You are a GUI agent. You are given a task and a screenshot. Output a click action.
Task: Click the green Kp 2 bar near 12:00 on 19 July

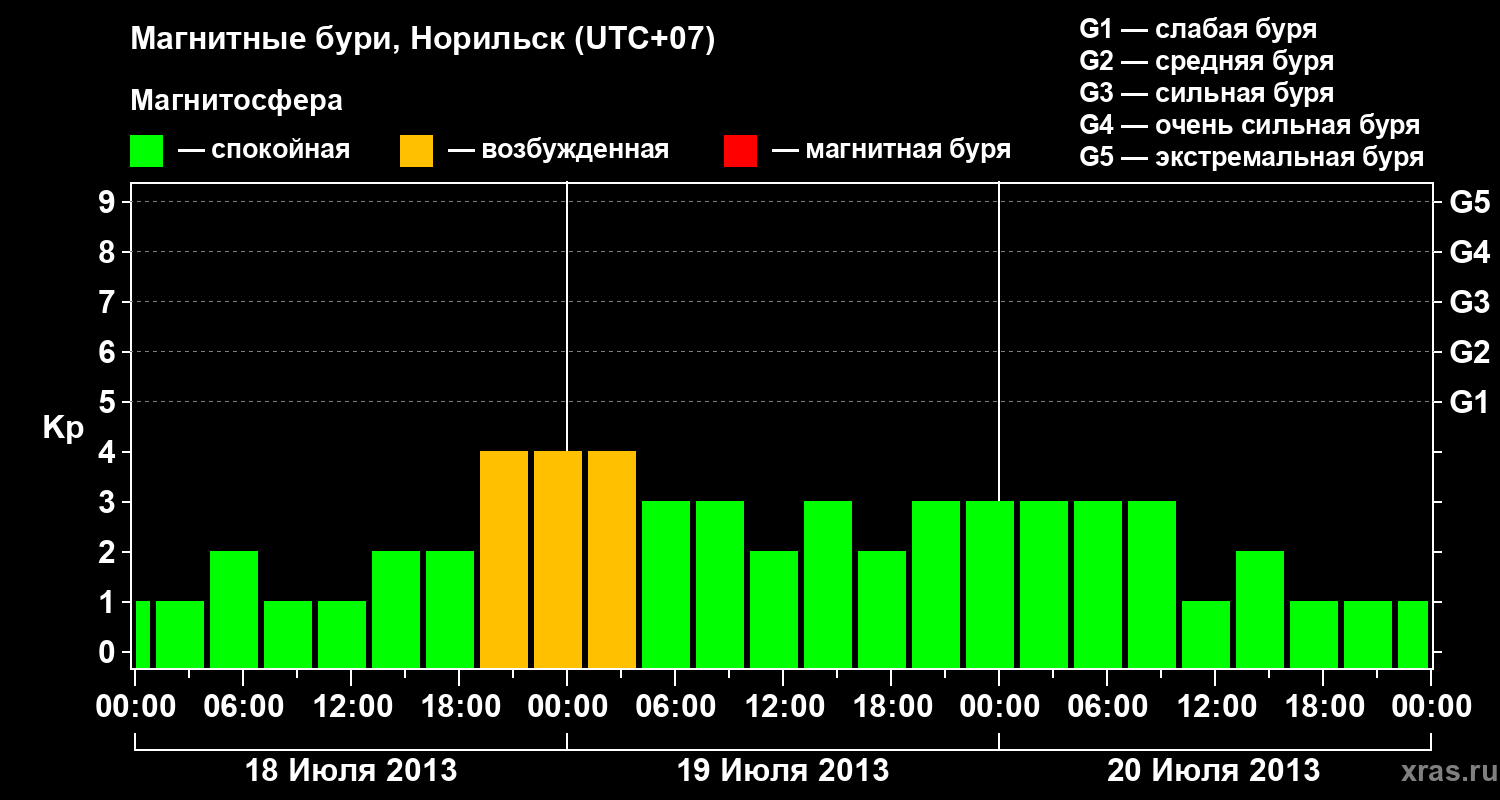(x=774, y=609)
